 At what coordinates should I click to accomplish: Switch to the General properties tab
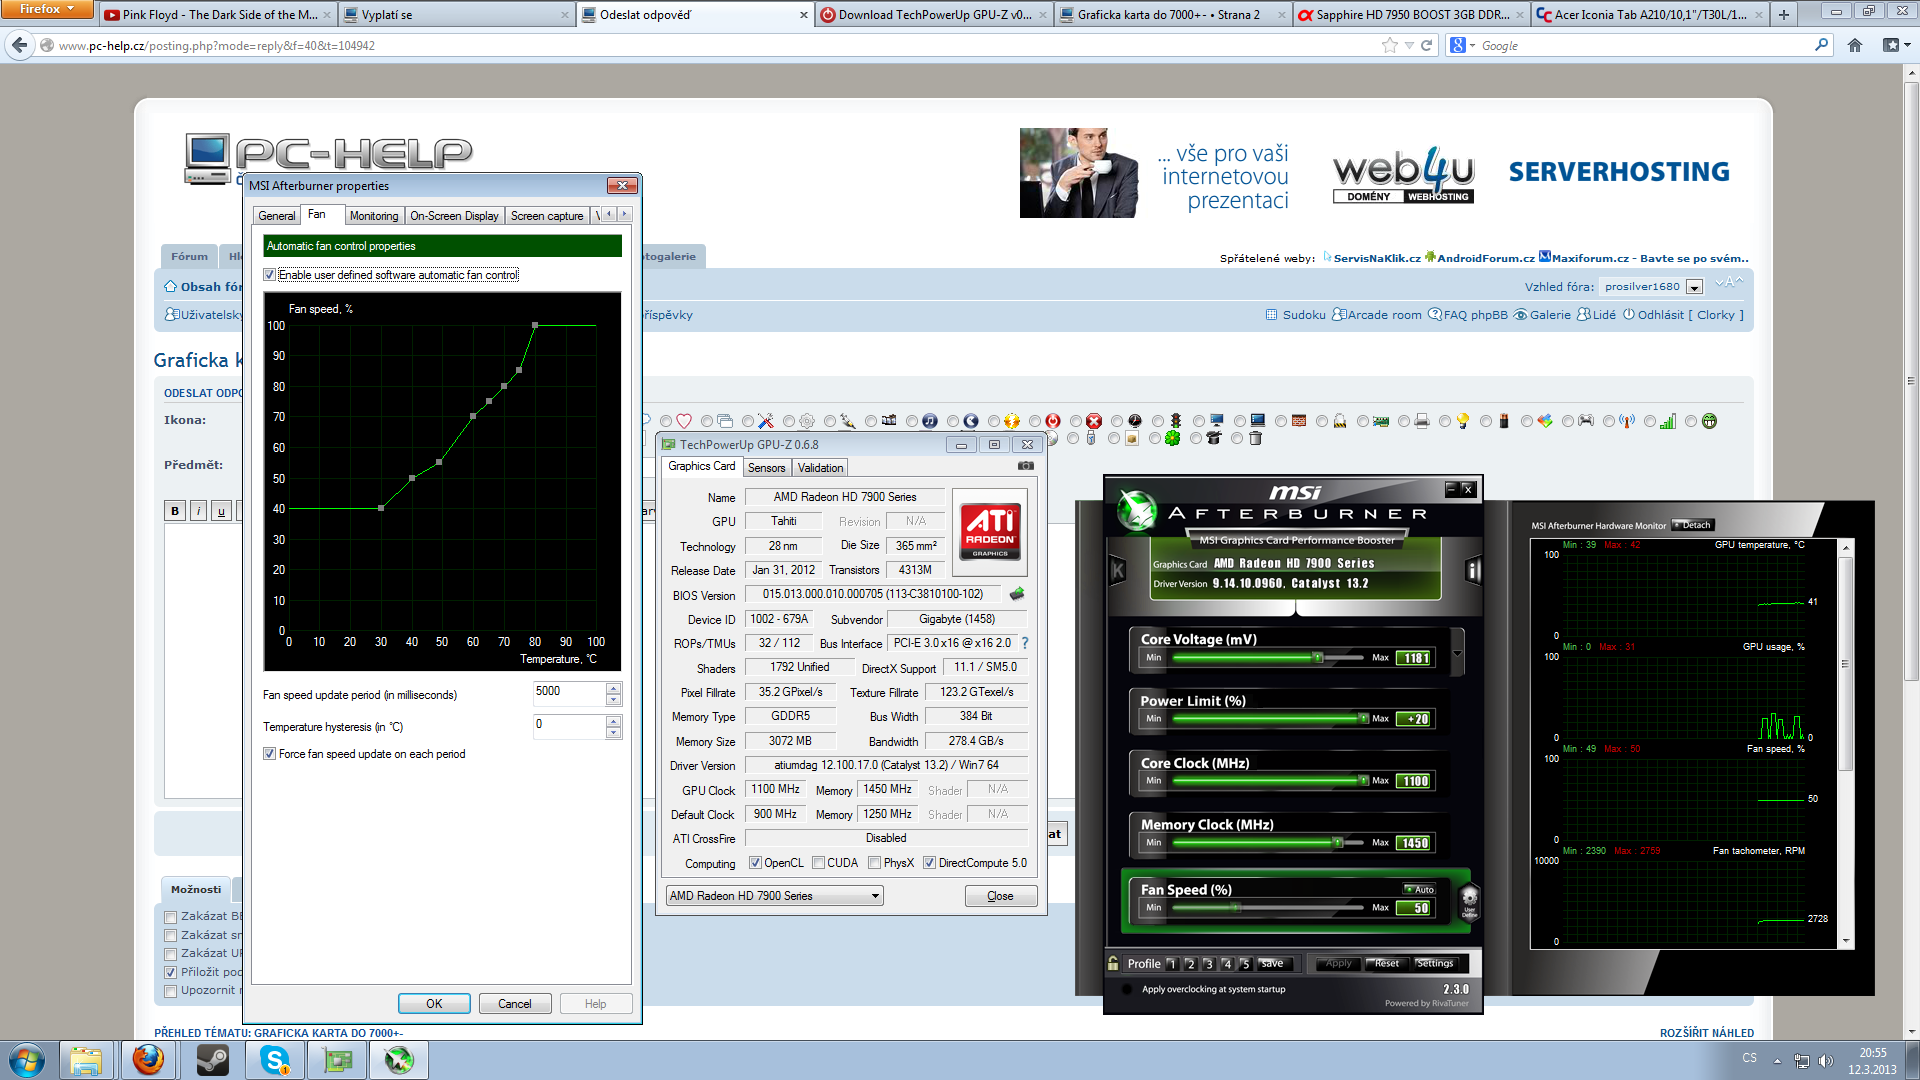[x=277, y=216]
